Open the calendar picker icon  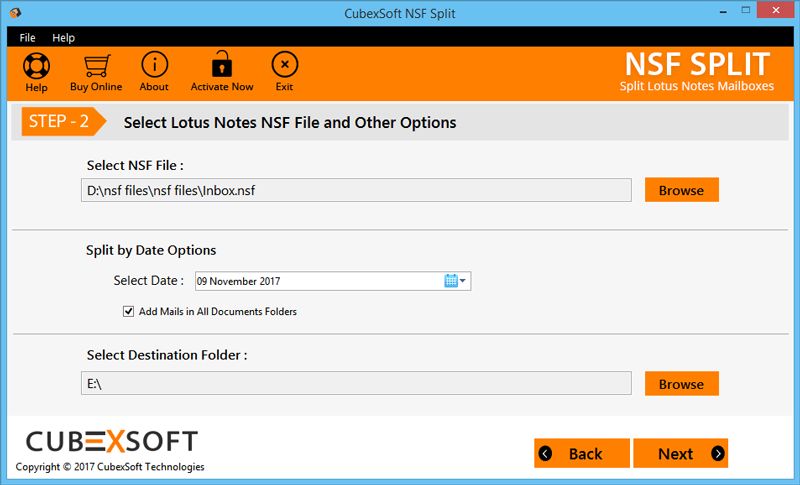tap(450, 281)
